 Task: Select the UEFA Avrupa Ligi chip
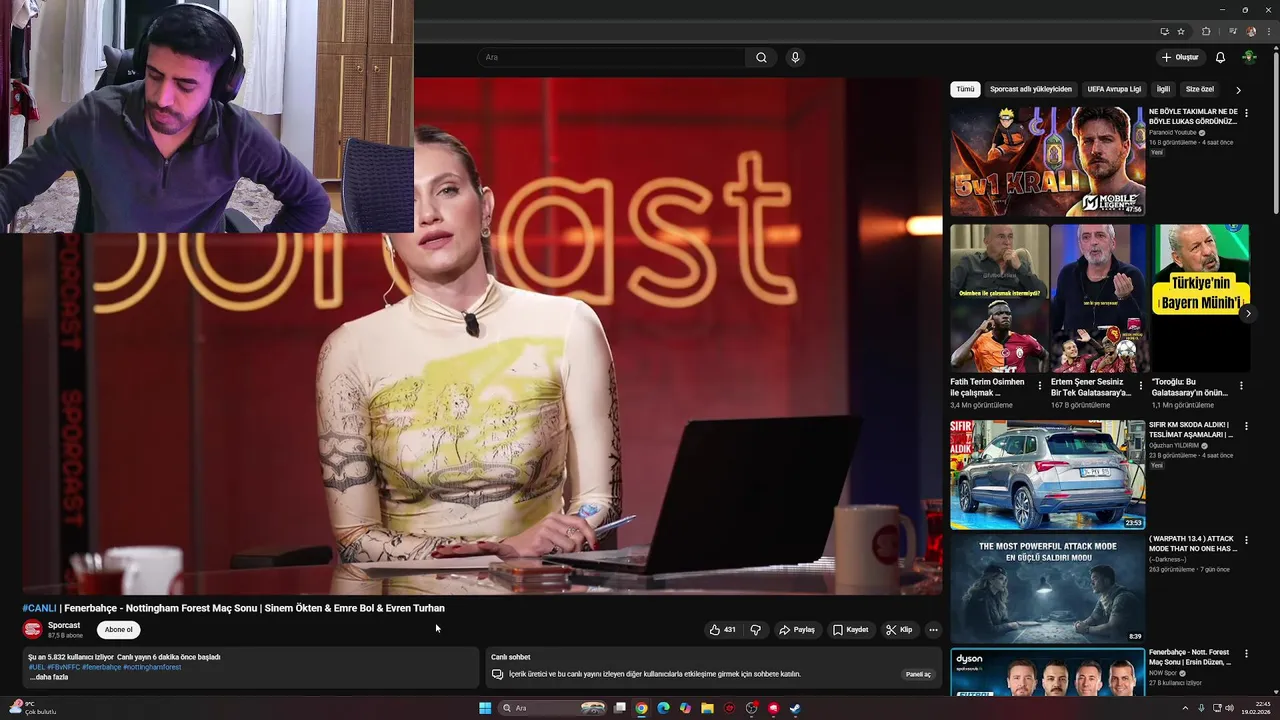pyautogui.click(x=1114, y=89)
